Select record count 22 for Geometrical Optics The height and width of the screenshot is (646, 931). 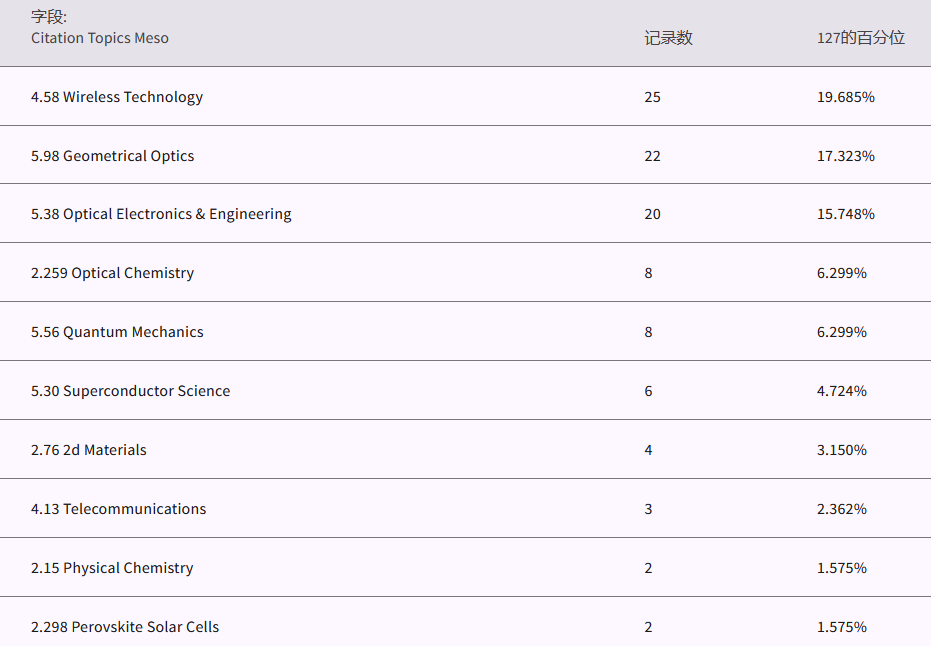pyautogui.click(x=653, y=156)
